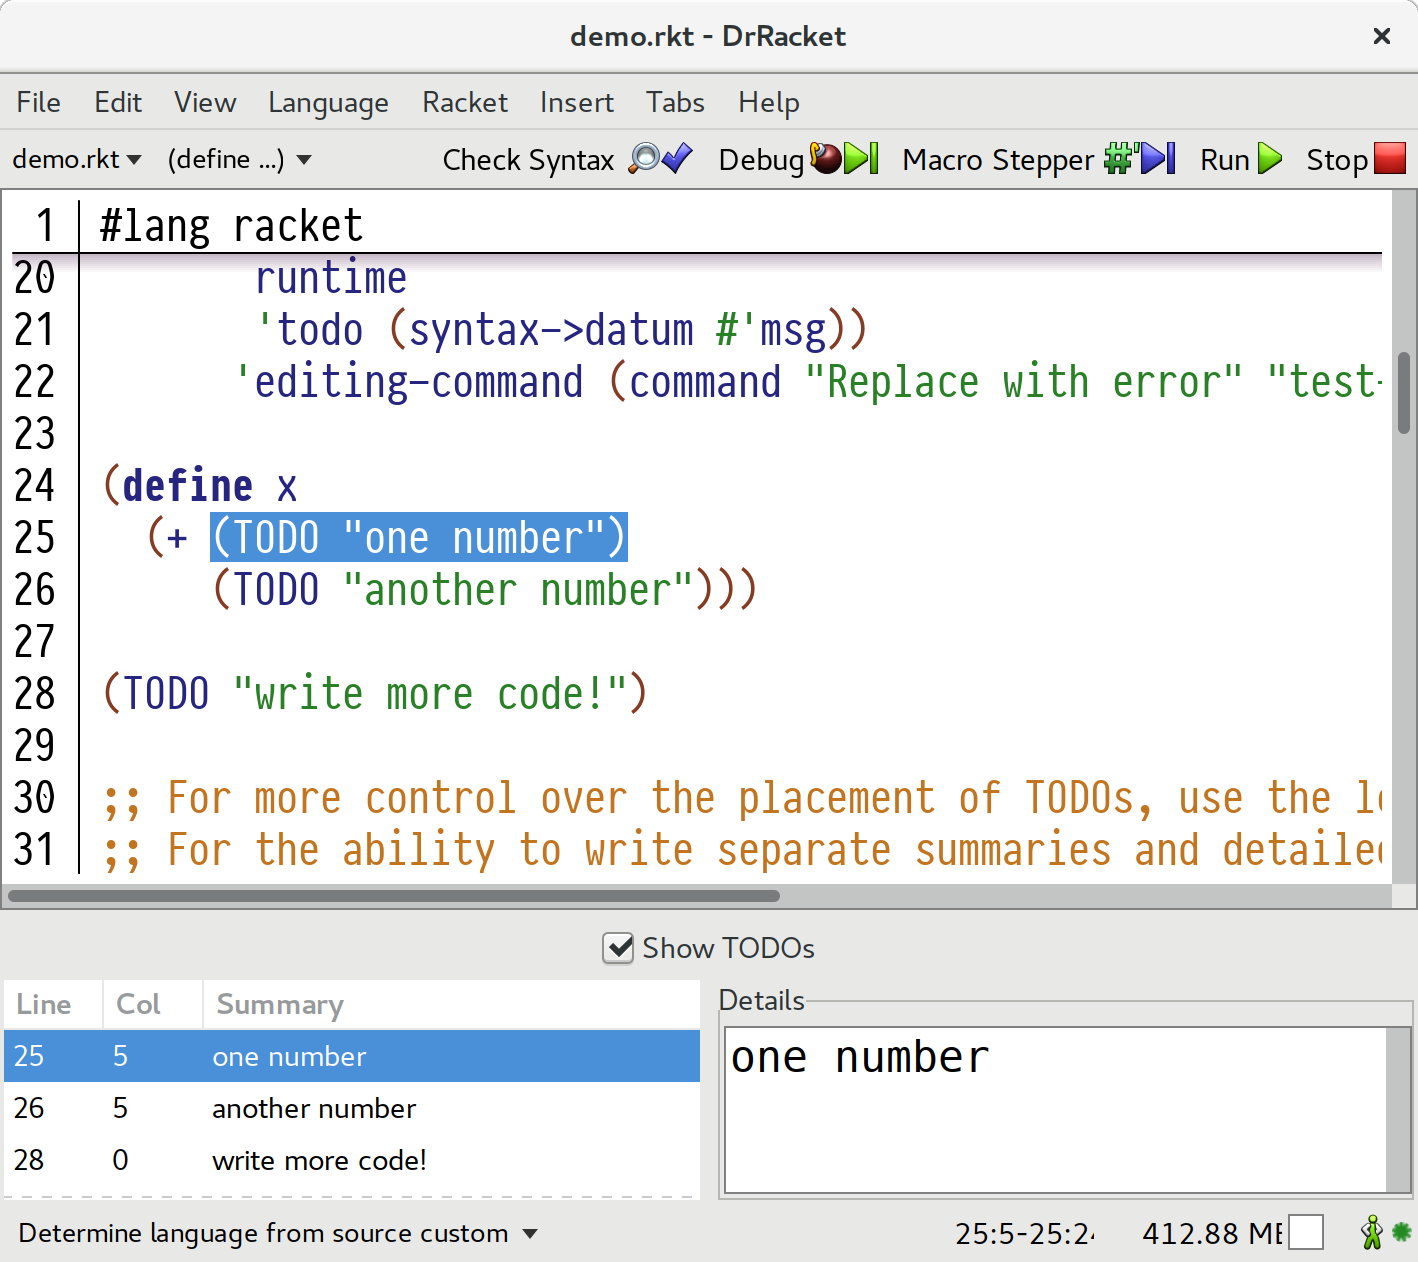Click the DrRacket running-man status icon
The width and height of the screenshot is (1418, 1262).
[x=1369, y=1233]
